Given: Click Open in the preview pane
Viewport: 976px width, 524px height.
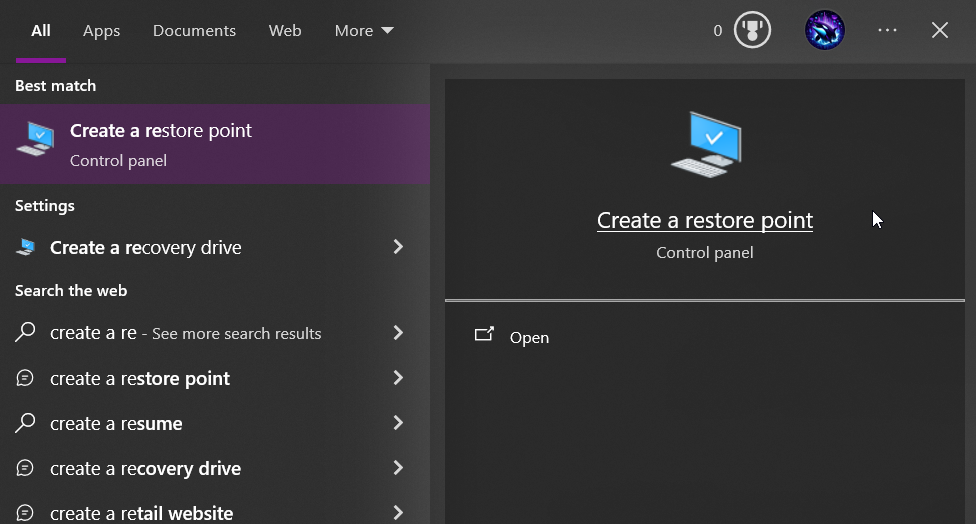Looking at the screenshot, I should click(x=529, y=337).
